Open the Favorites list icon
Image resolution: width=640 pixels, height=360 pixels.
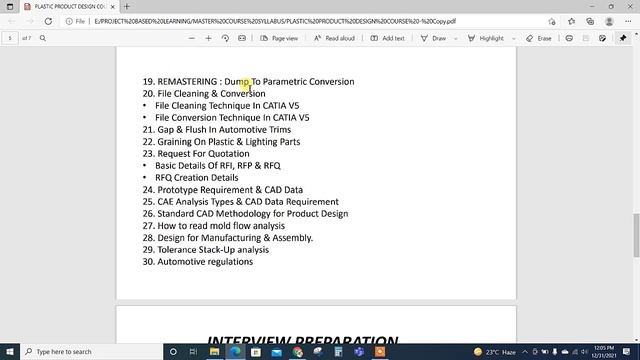click(571, 21)
